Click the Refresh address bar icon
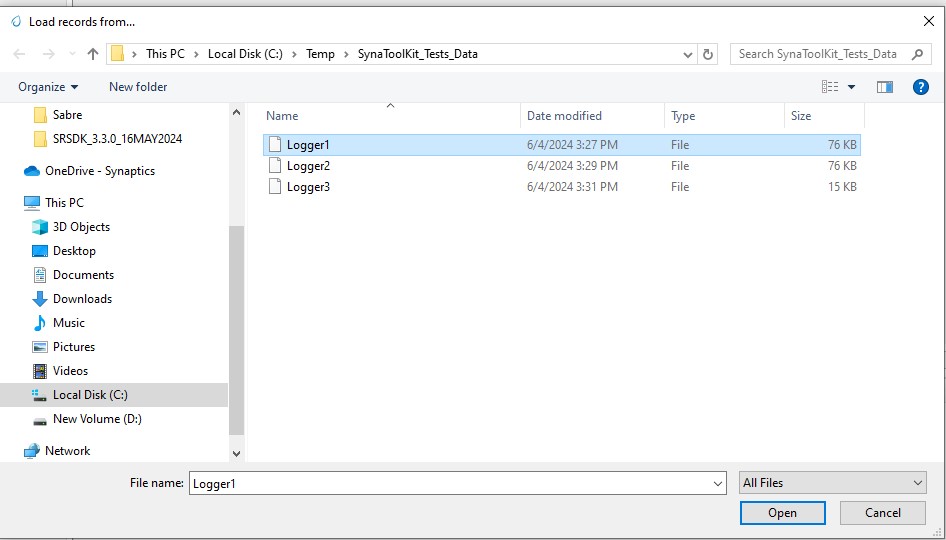 click(x=708, y=54)
